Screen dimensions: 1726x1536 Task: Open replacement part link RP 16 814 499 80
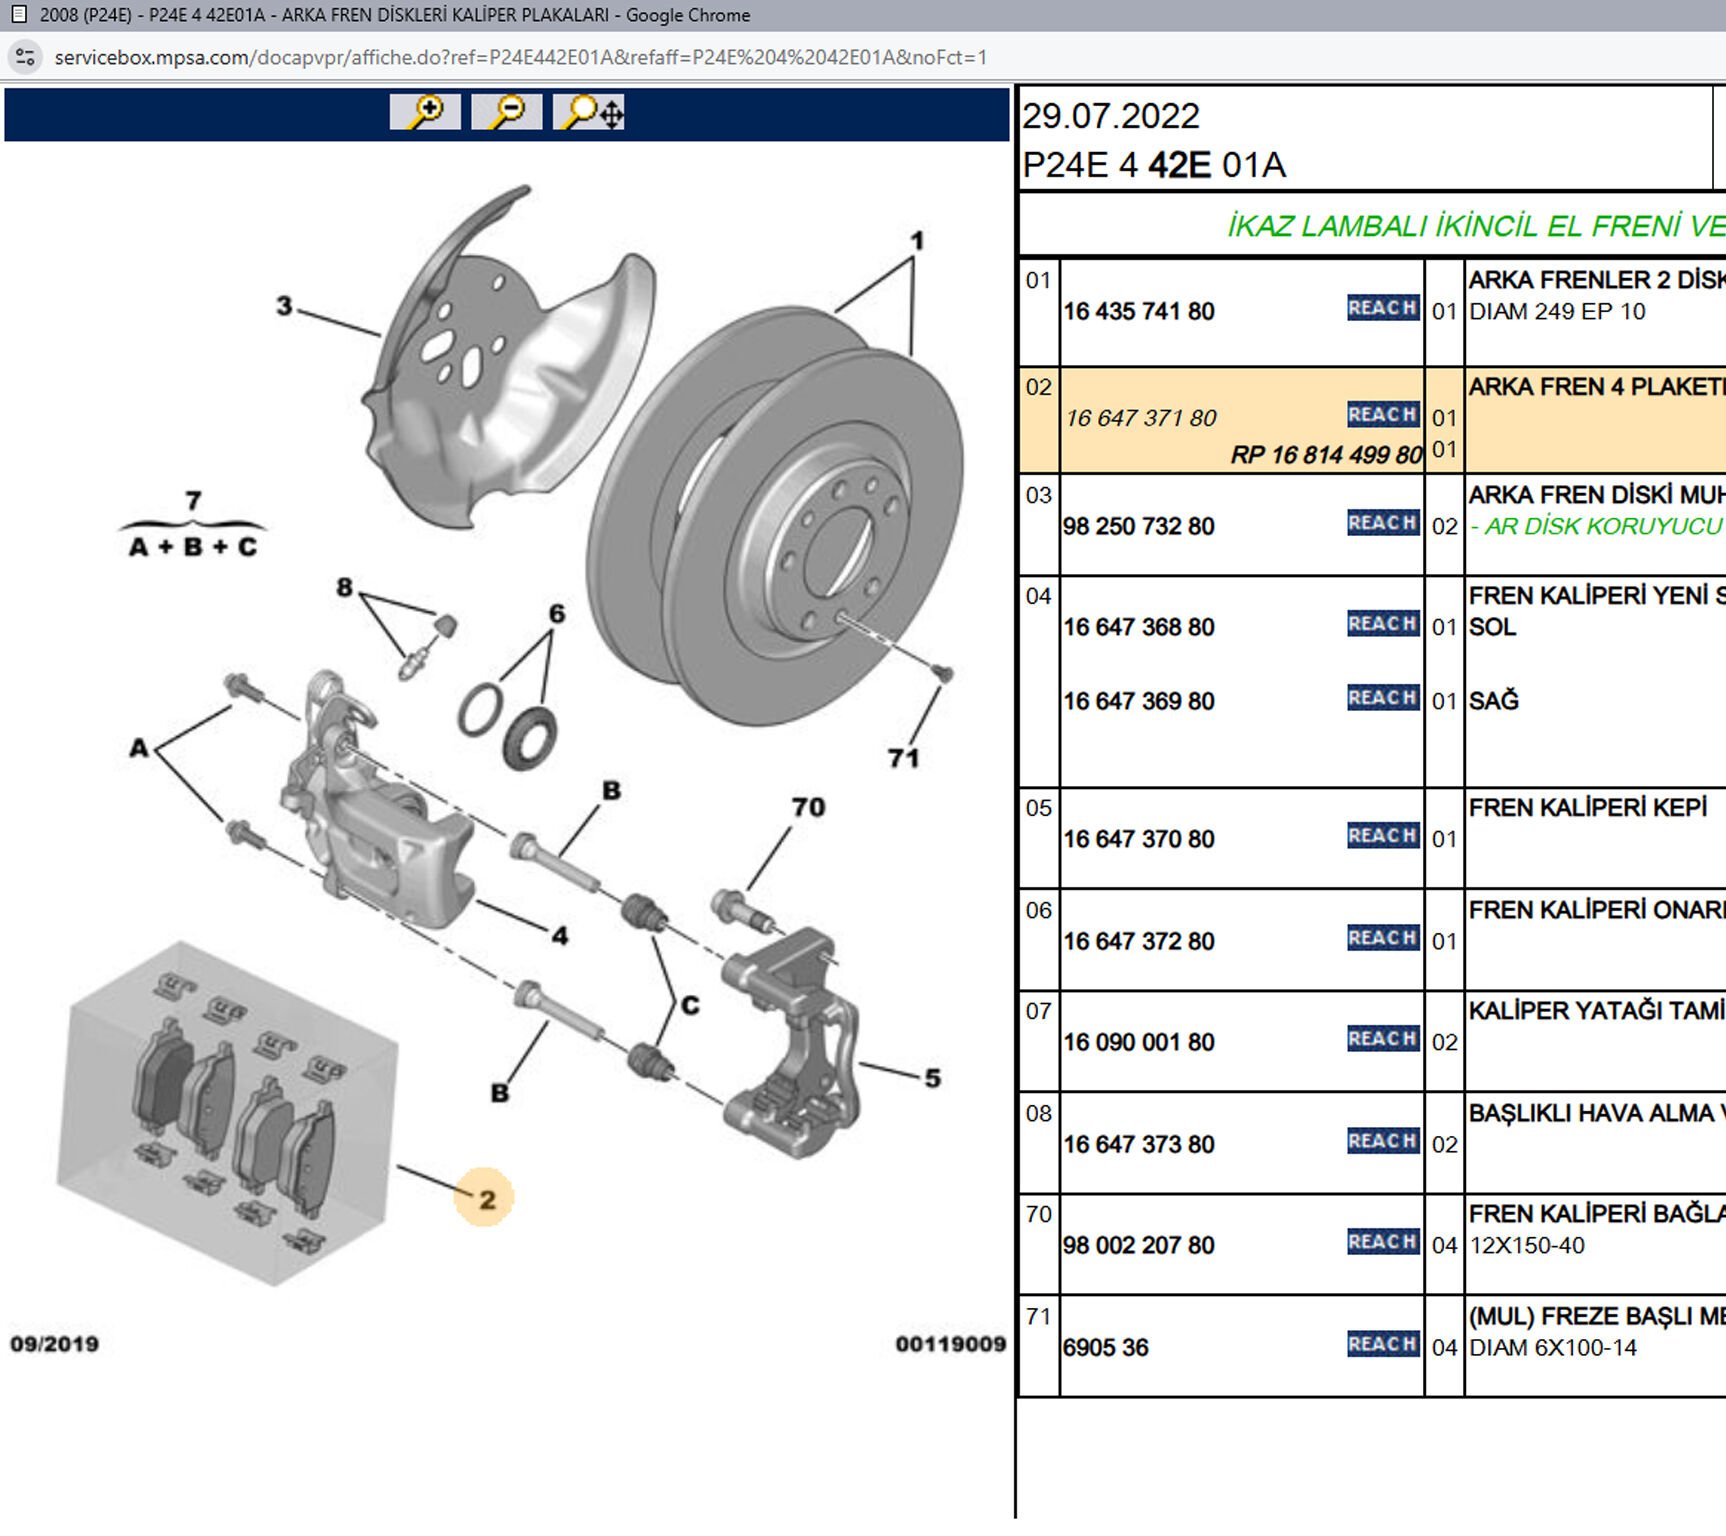(x=1326, y=455)
